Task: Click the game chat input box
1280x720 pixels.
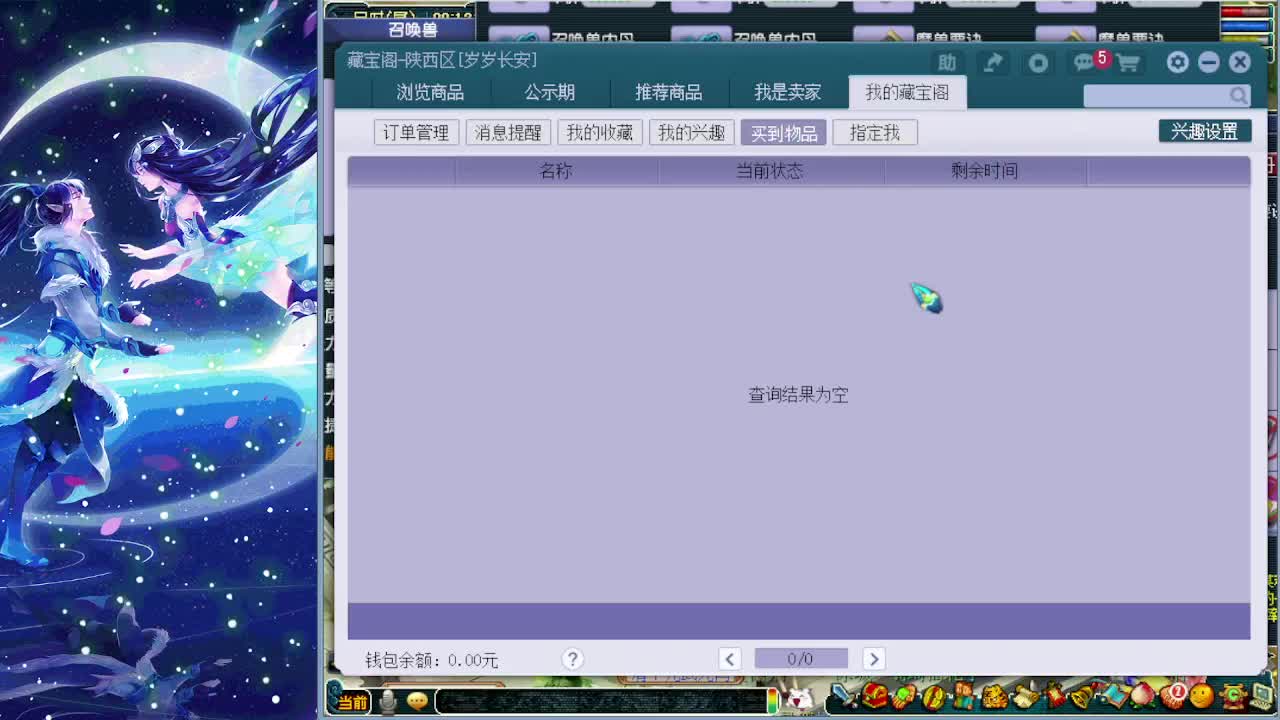Action: click(x=600, y=701)
